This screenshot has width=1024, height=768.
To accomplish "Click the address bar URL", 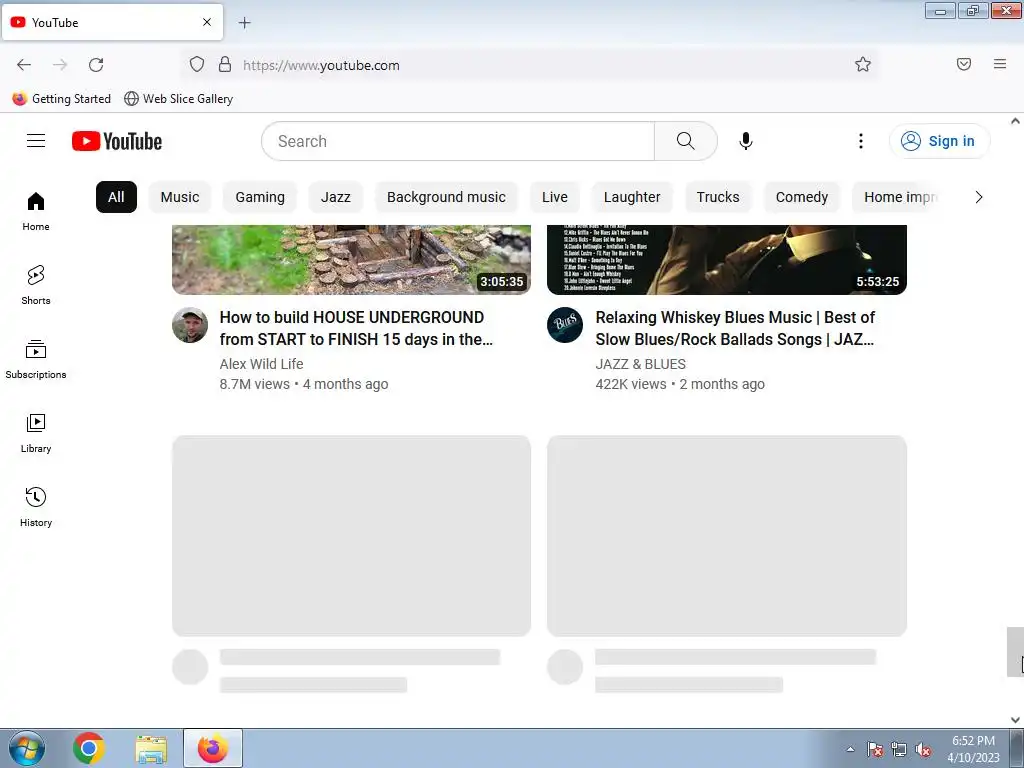I will click(321, 65).
